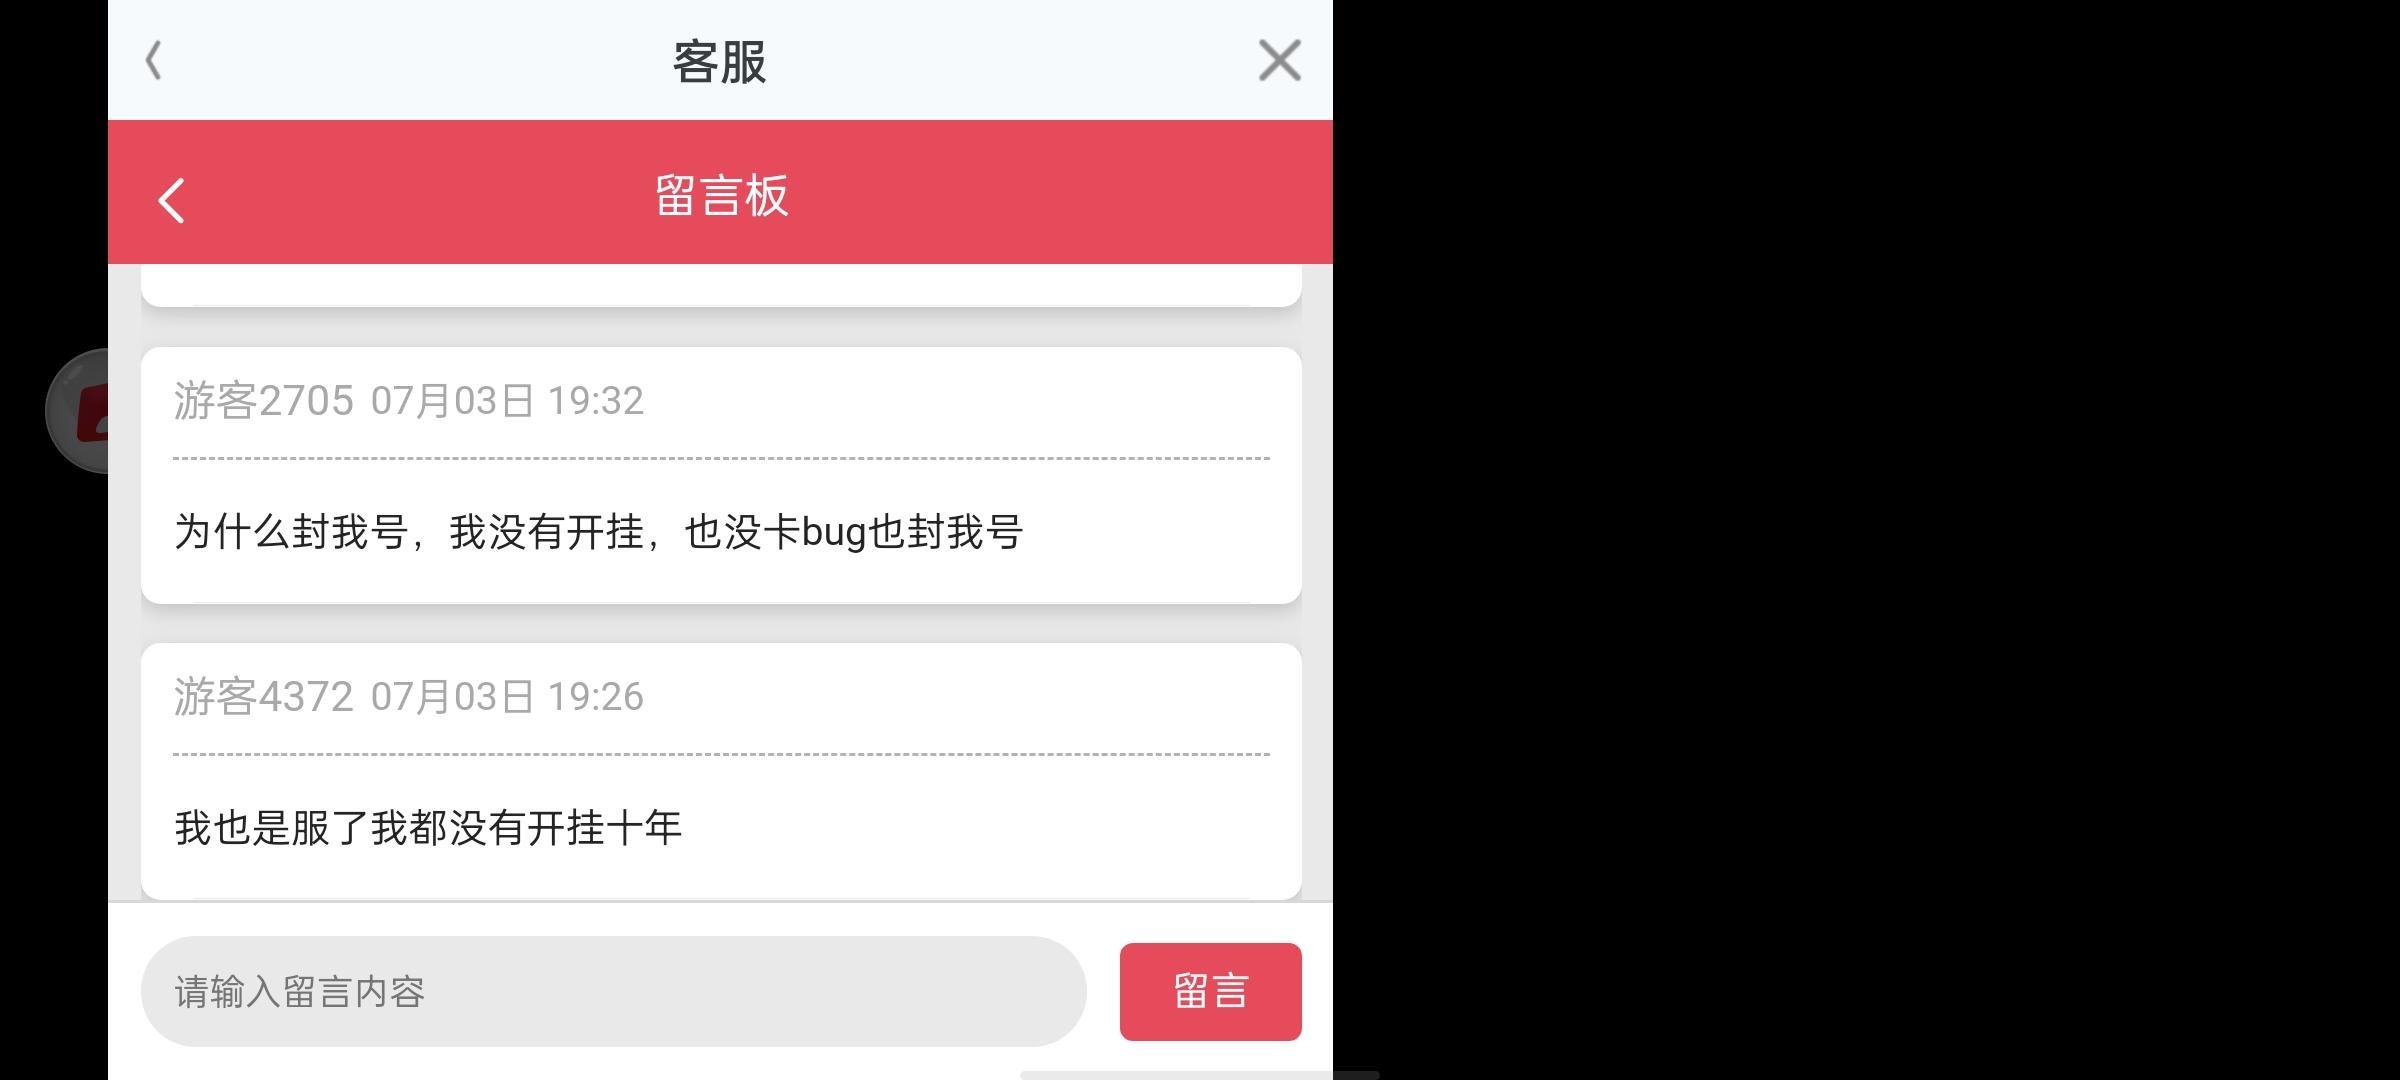Go back using white arrow beside 留言板
Viewport: 2400px width, 1080px height.
[x=172, y=200]
